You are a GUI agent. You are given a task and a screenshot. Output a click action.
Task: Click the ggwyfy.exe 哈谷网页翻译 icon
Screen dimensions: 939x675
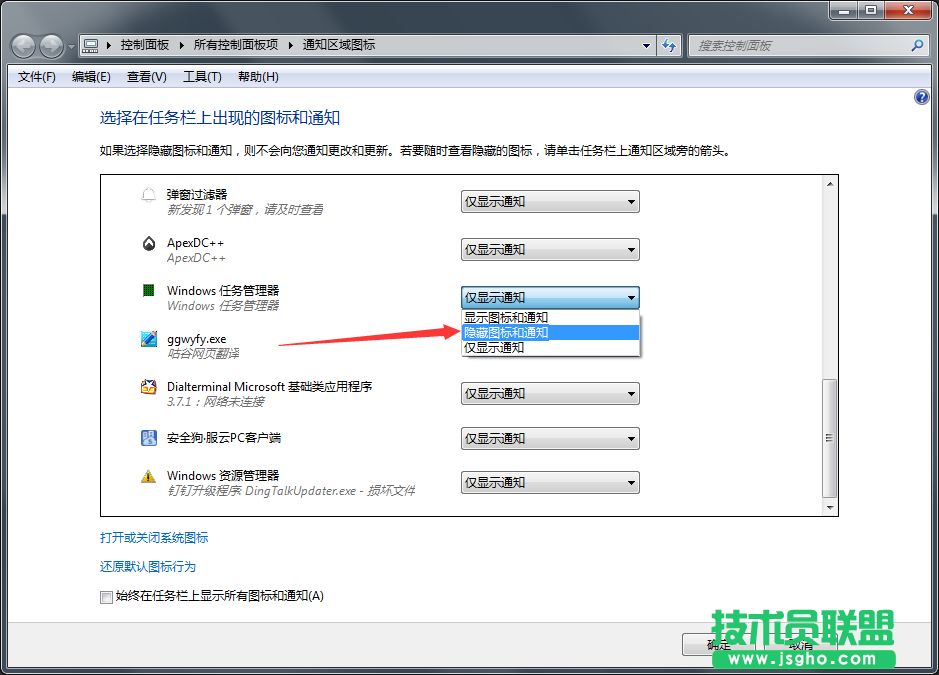(148, 339)
